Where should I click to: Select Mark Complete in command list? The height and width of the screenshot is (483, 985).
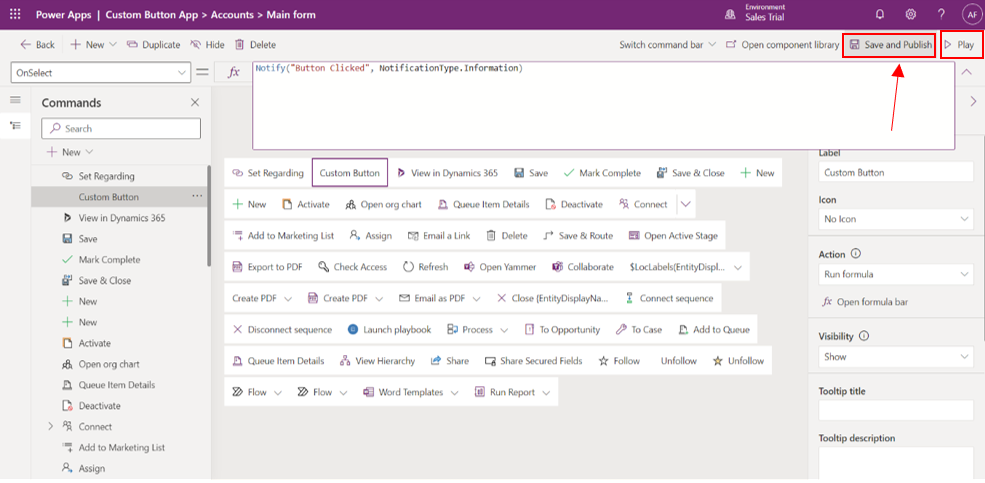coord(109,259)
